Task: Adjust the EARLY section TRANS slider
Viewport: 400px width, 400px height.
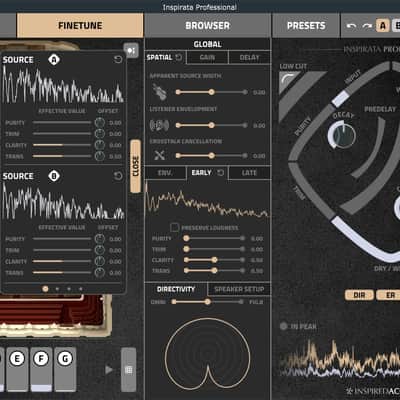Action: point(214,270)
